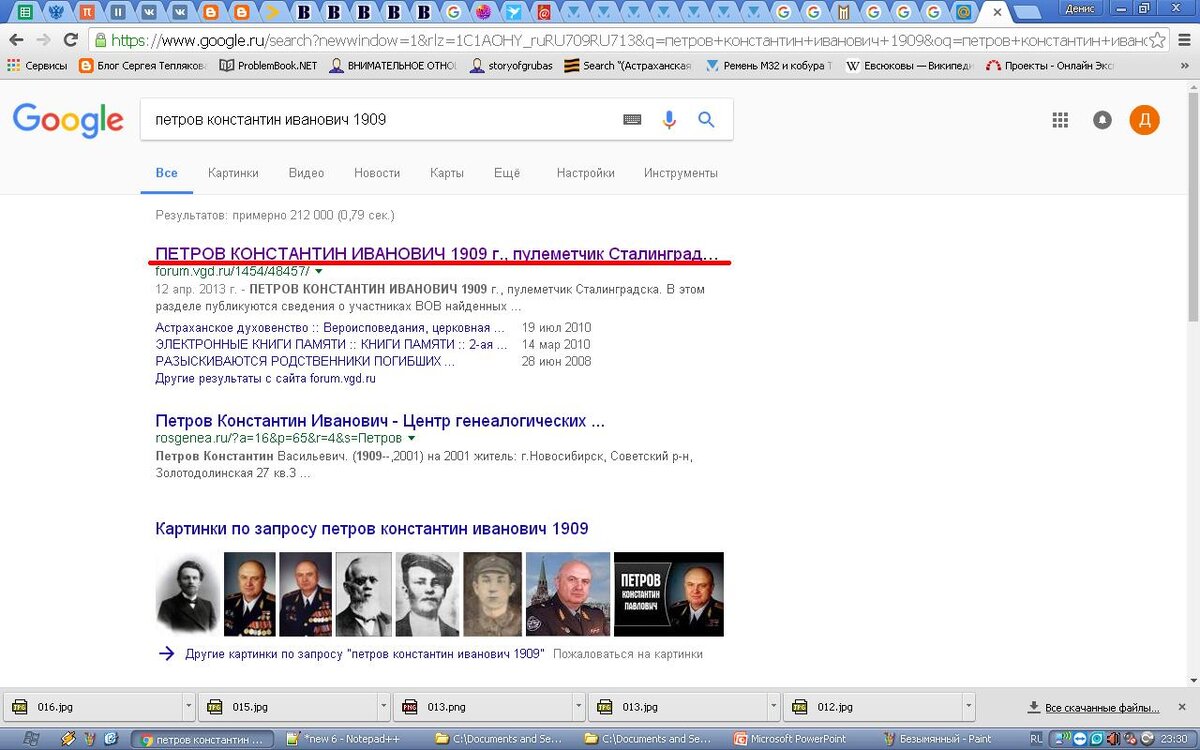Expand the arrow next to forum.vgd.ru URL
1200x750 pixels.
click(x=319, y=271)
